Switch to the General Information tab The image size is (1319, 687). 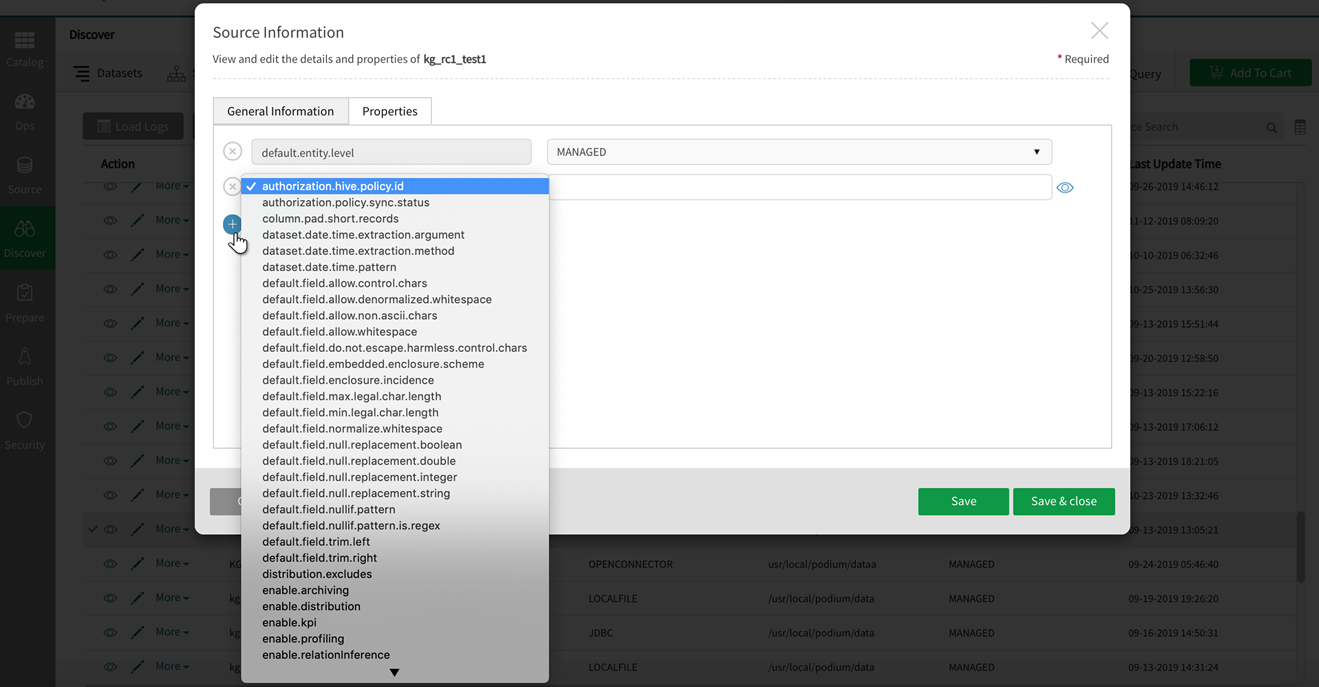(x=280, y=111)
